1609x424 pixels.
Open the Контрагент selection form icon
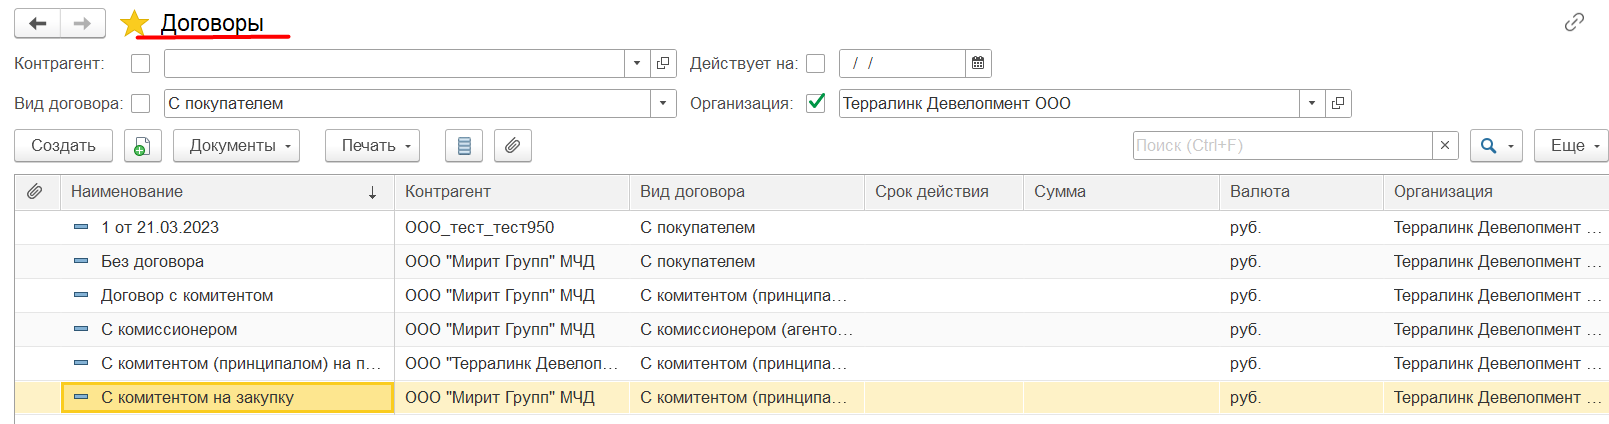[x=663, y=63]
